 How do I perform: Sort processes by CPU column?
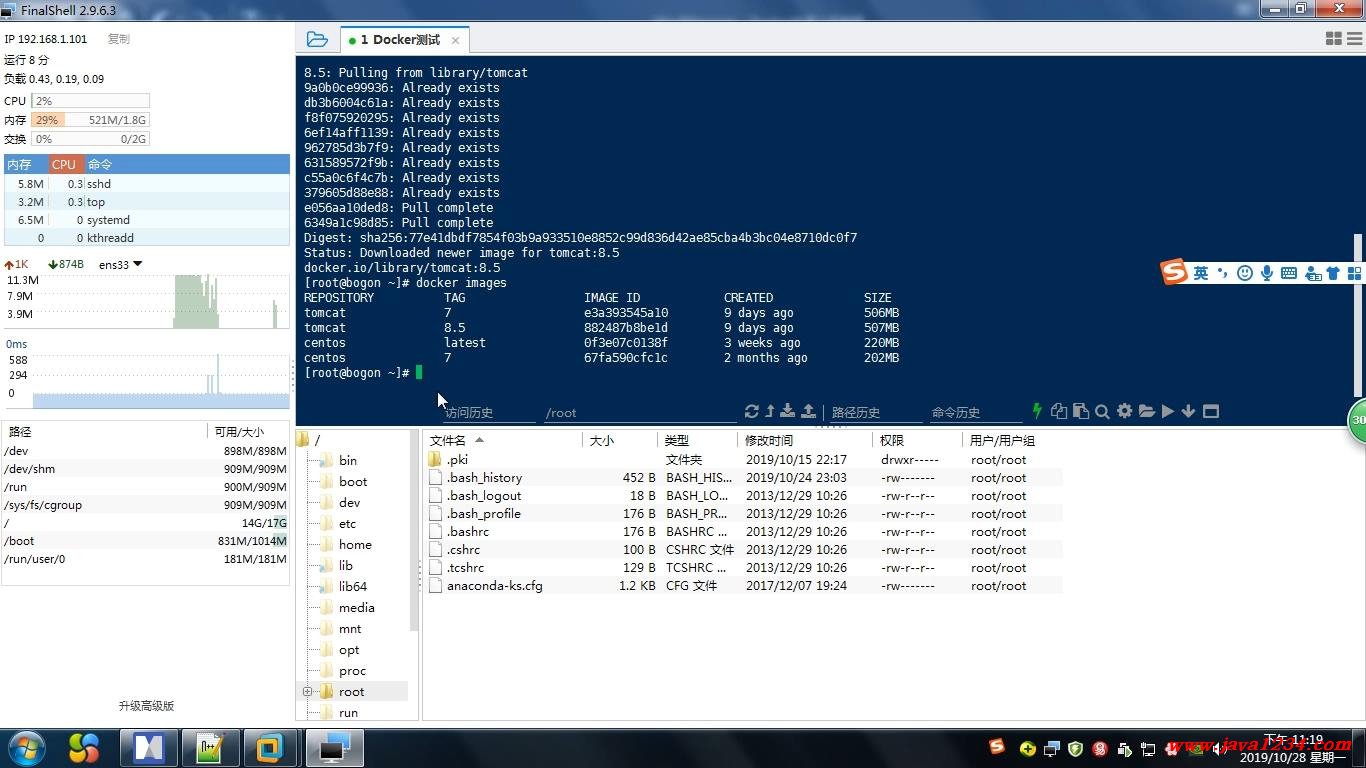coord(64,164)
